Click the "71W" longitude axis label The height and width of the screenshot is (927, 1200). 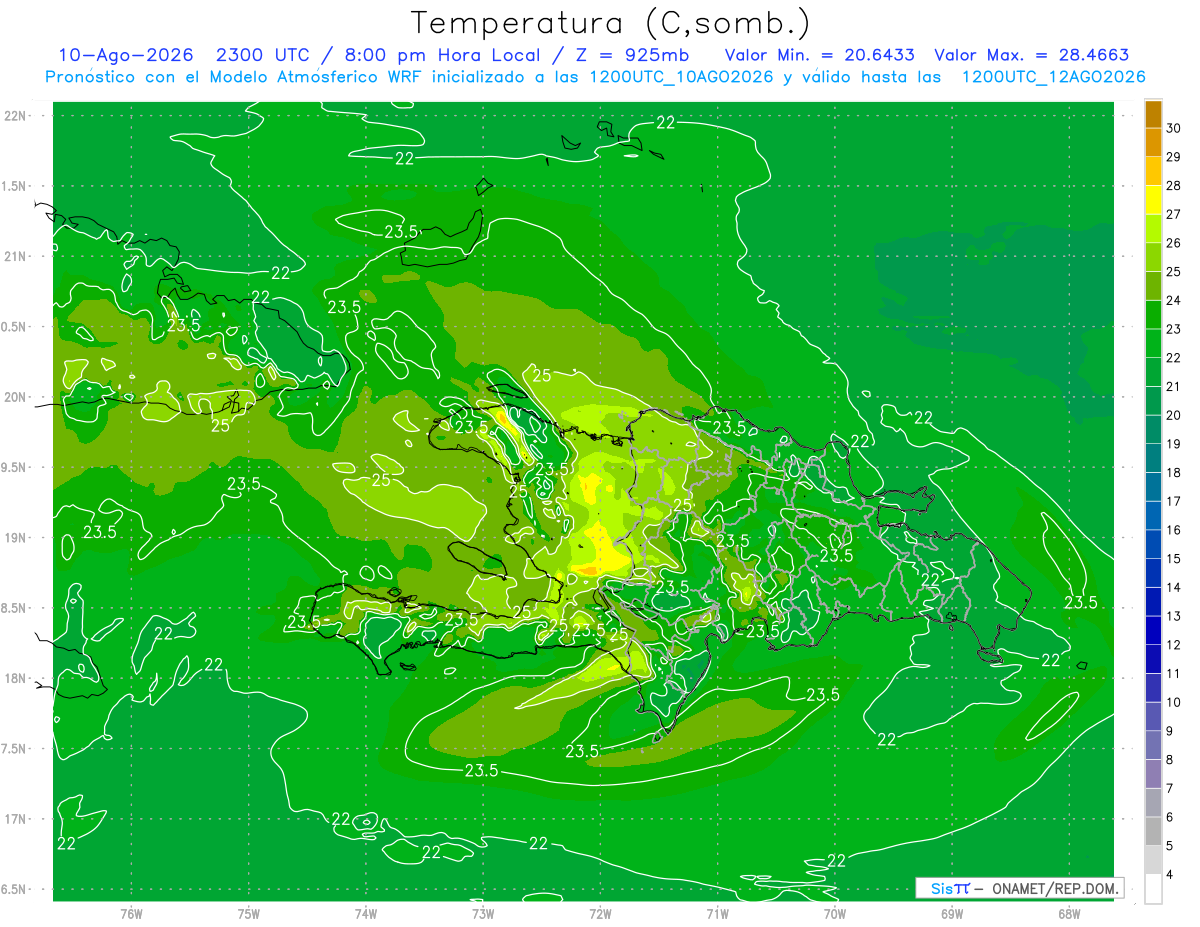click(x=717, y=914)
